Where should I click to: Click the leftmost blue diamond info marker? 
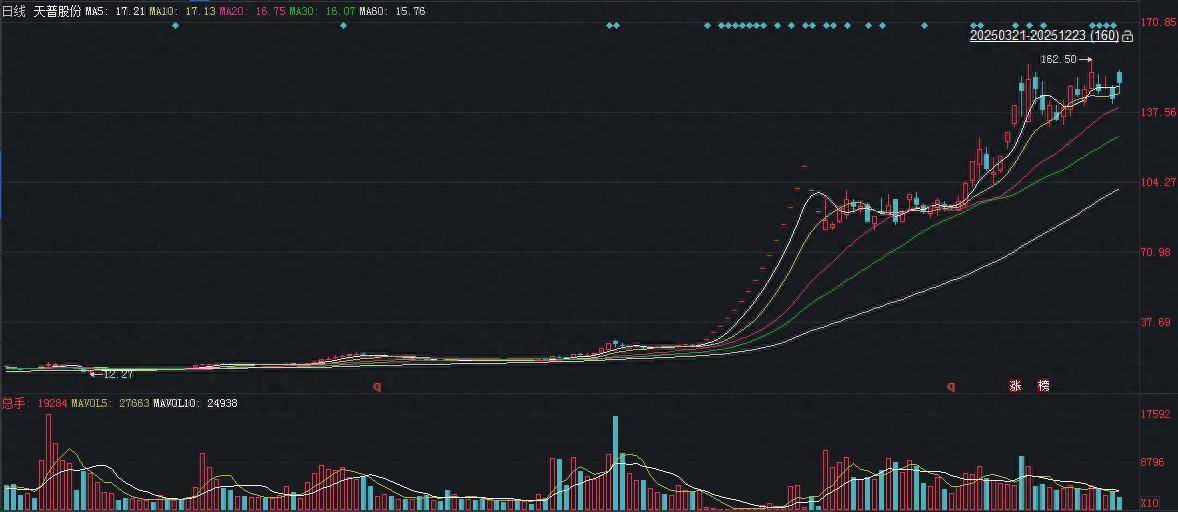(x=176, y=25)
